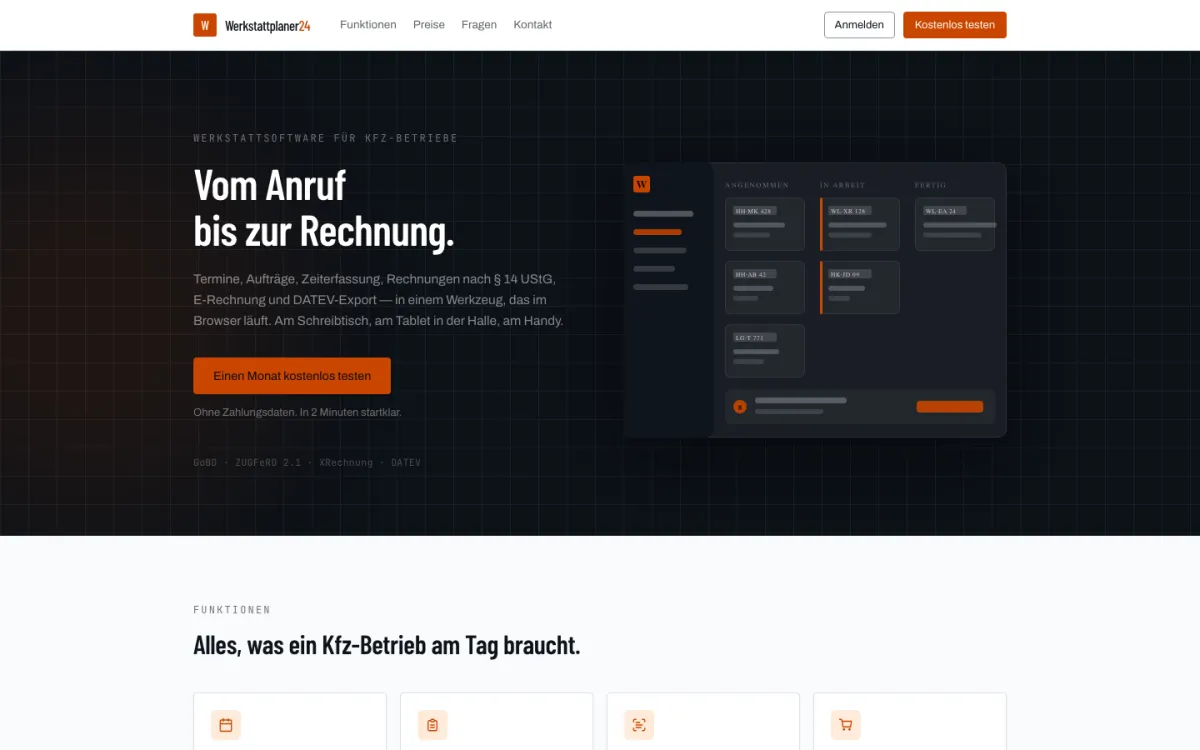
Task: Click the calendar icon in the first feature card
Action: [x=226, y=725]
